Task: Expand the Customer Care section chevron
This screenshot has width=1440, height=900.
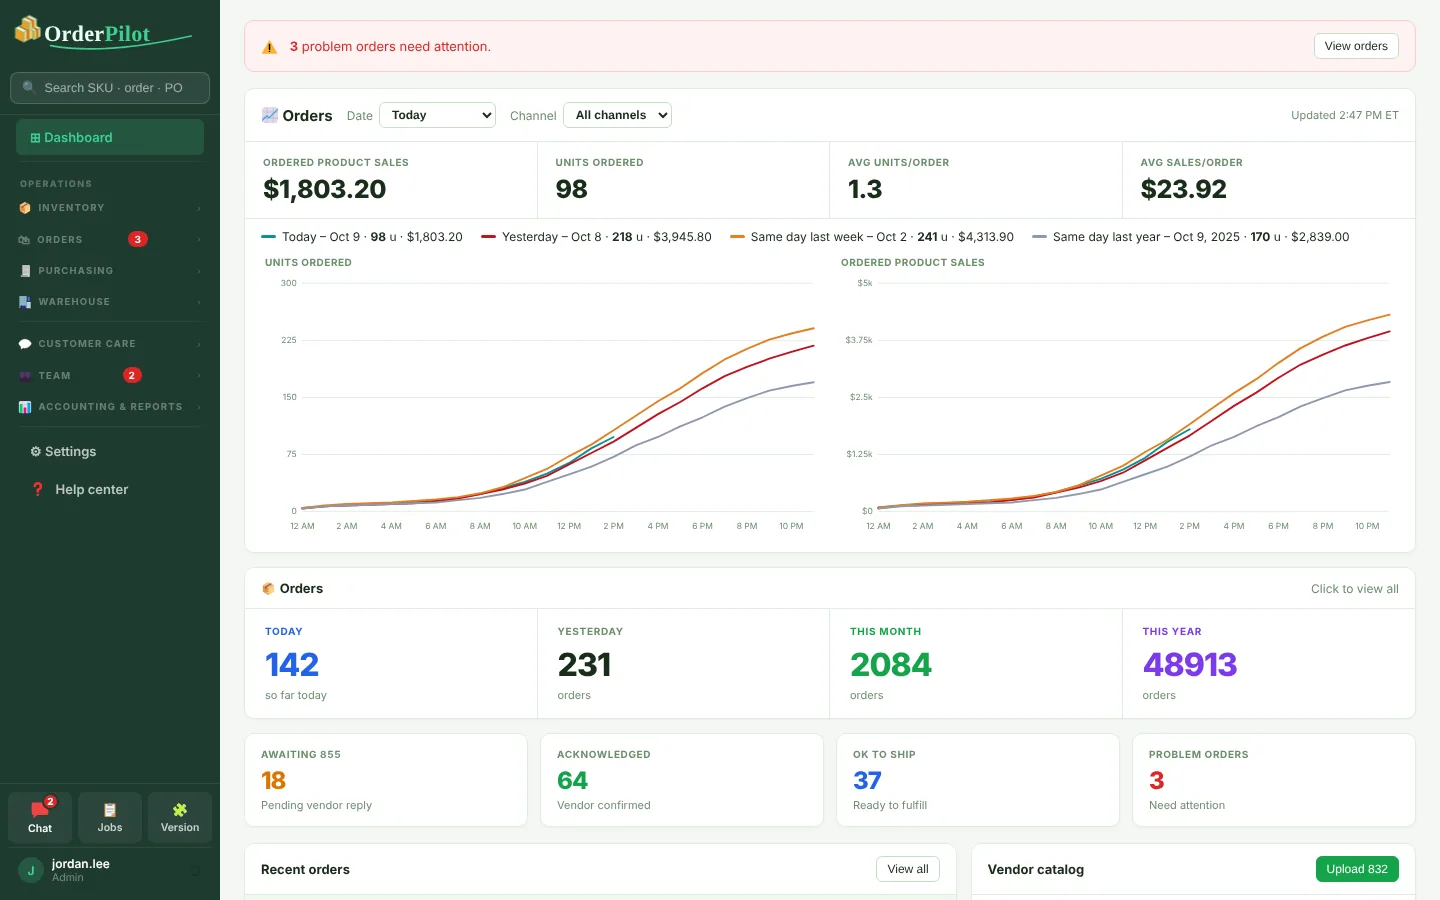Action: click(x=199, y=344)
